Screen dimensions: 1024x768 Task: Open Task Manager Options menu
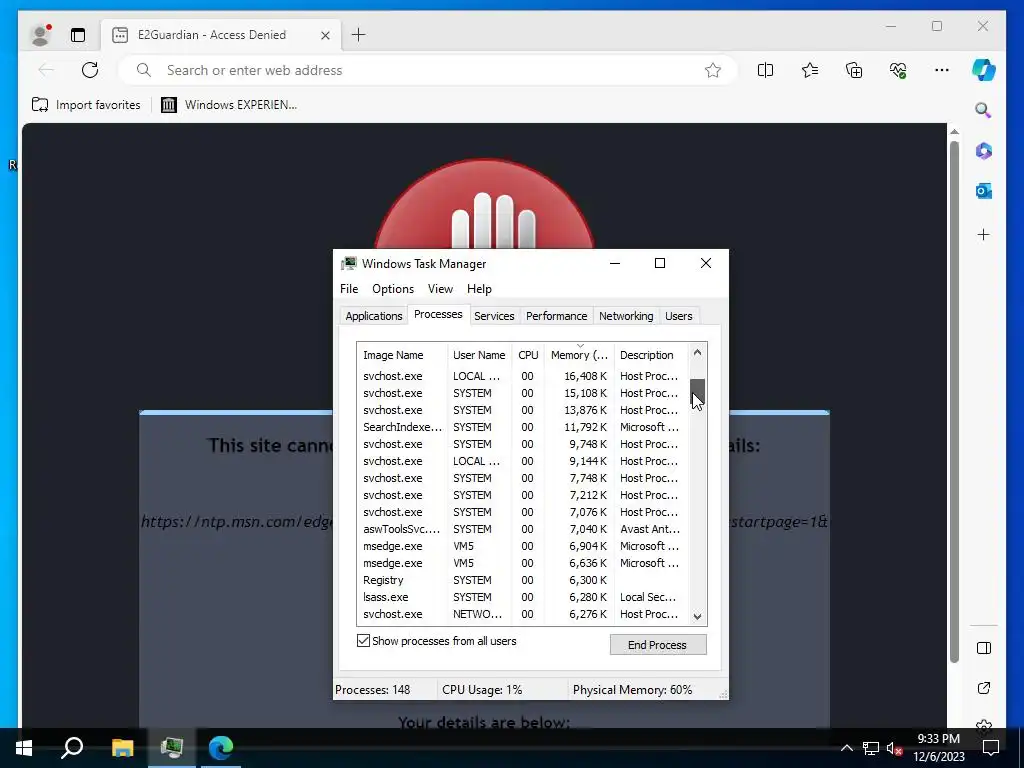(392, 289)
